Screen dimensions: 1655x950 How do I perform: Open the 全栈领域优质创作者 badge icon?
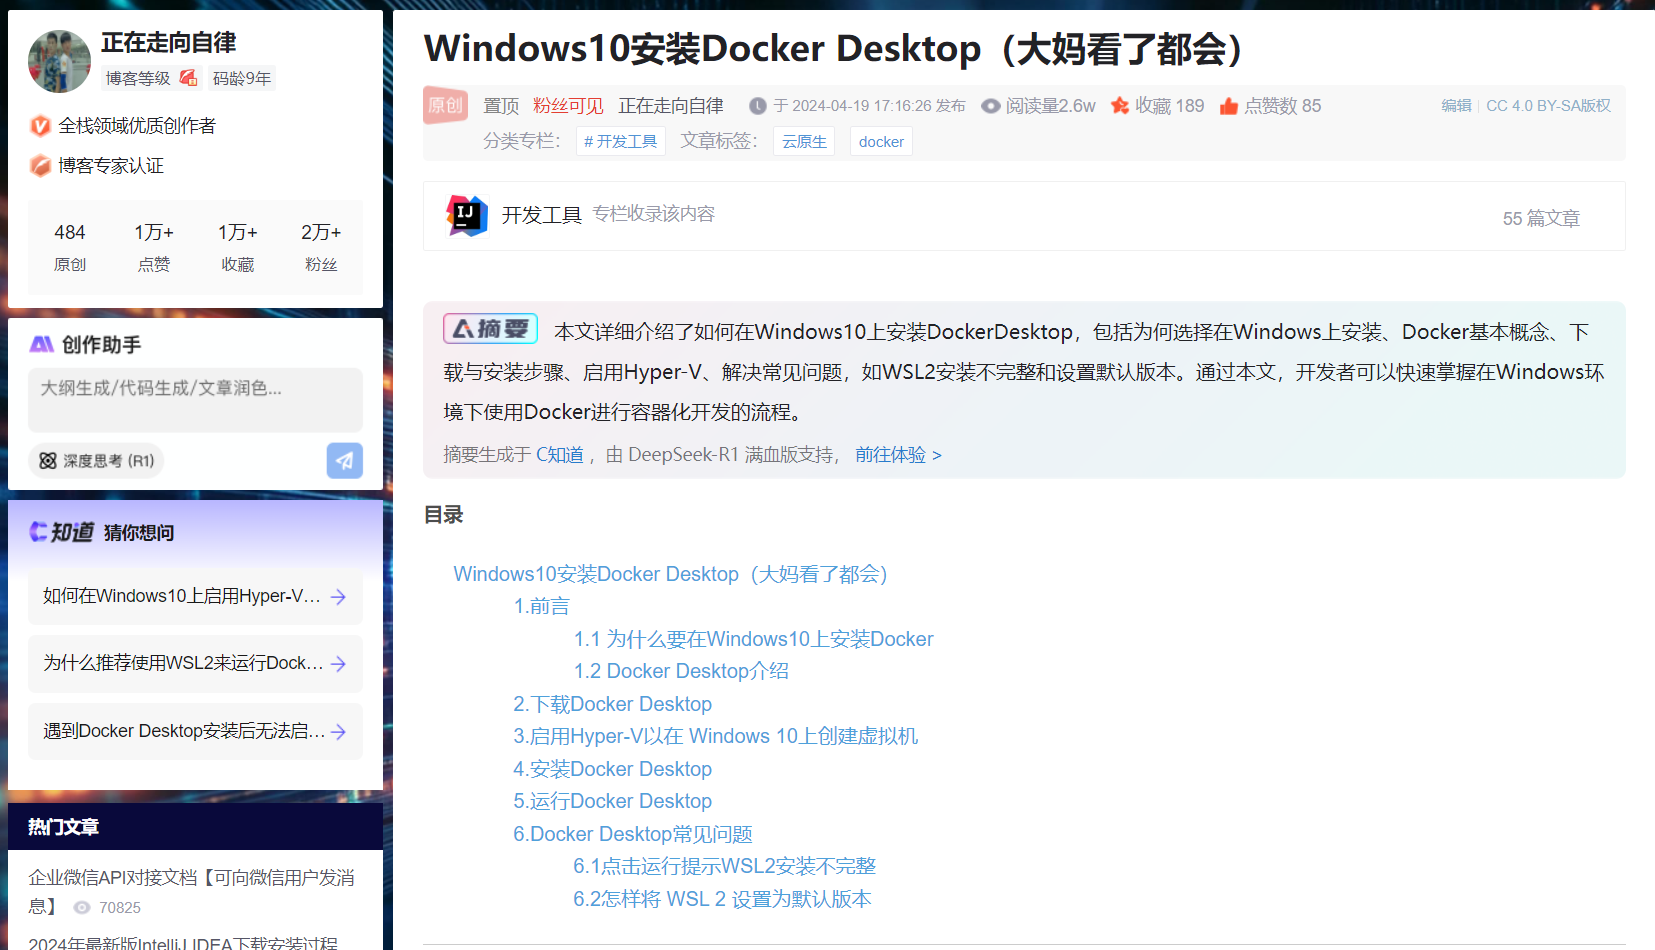[x=40, y=126]
